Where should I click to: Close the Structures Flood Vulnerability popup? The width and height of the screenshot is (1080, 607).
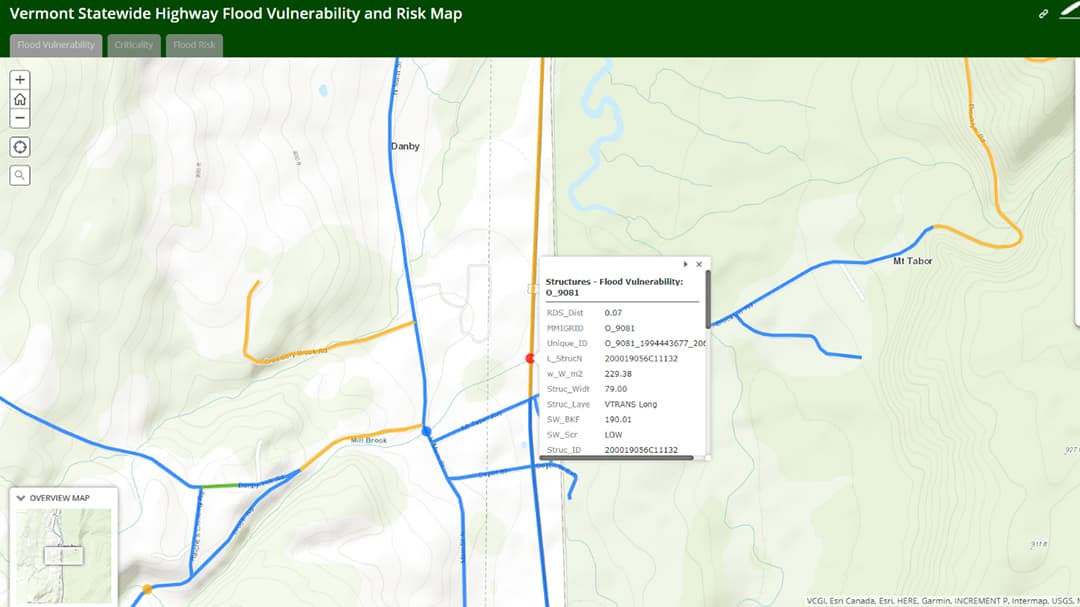pyautogui.click(x=699, y=264)
